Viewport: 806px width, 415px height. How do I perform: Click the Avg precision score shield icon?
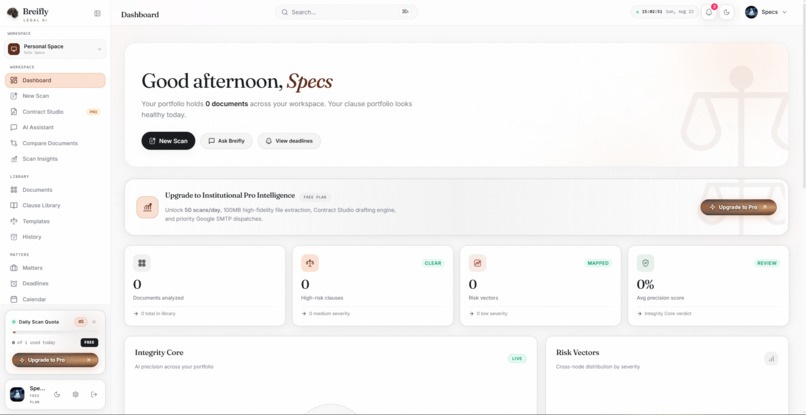pos(646,263)
